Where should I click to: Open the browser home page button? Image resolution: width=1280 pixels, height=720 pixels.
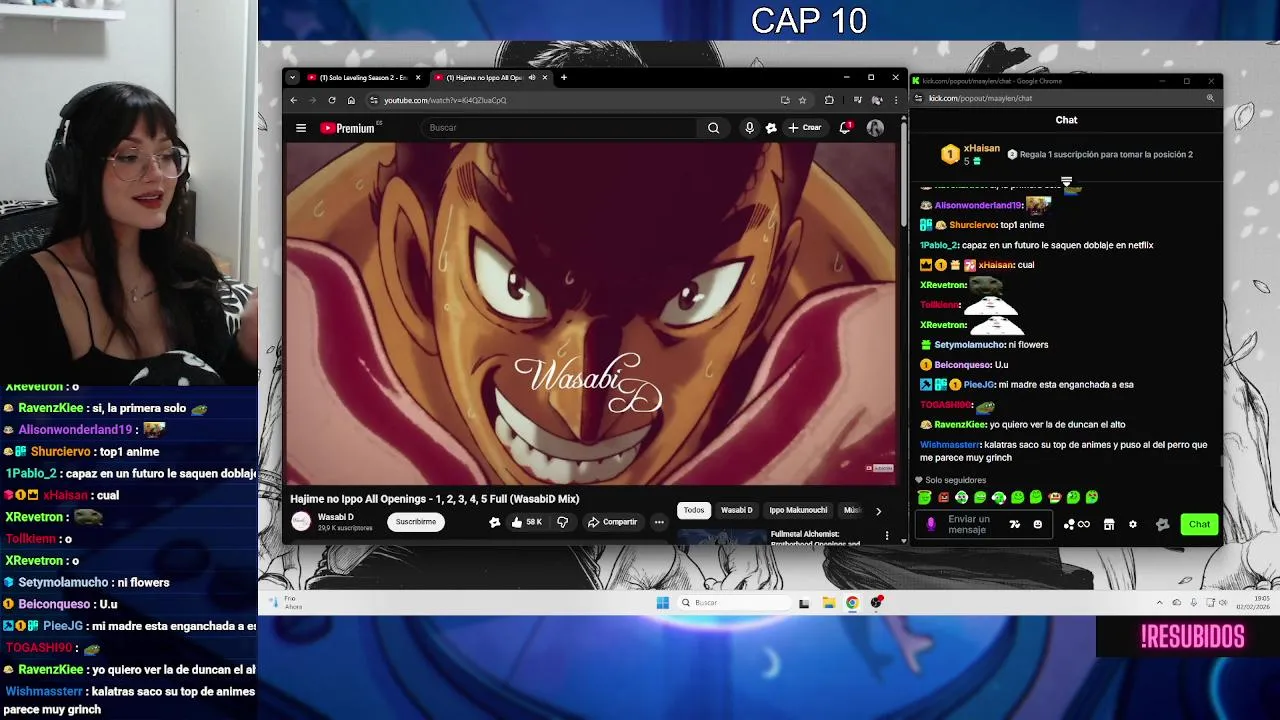[351, 100]
